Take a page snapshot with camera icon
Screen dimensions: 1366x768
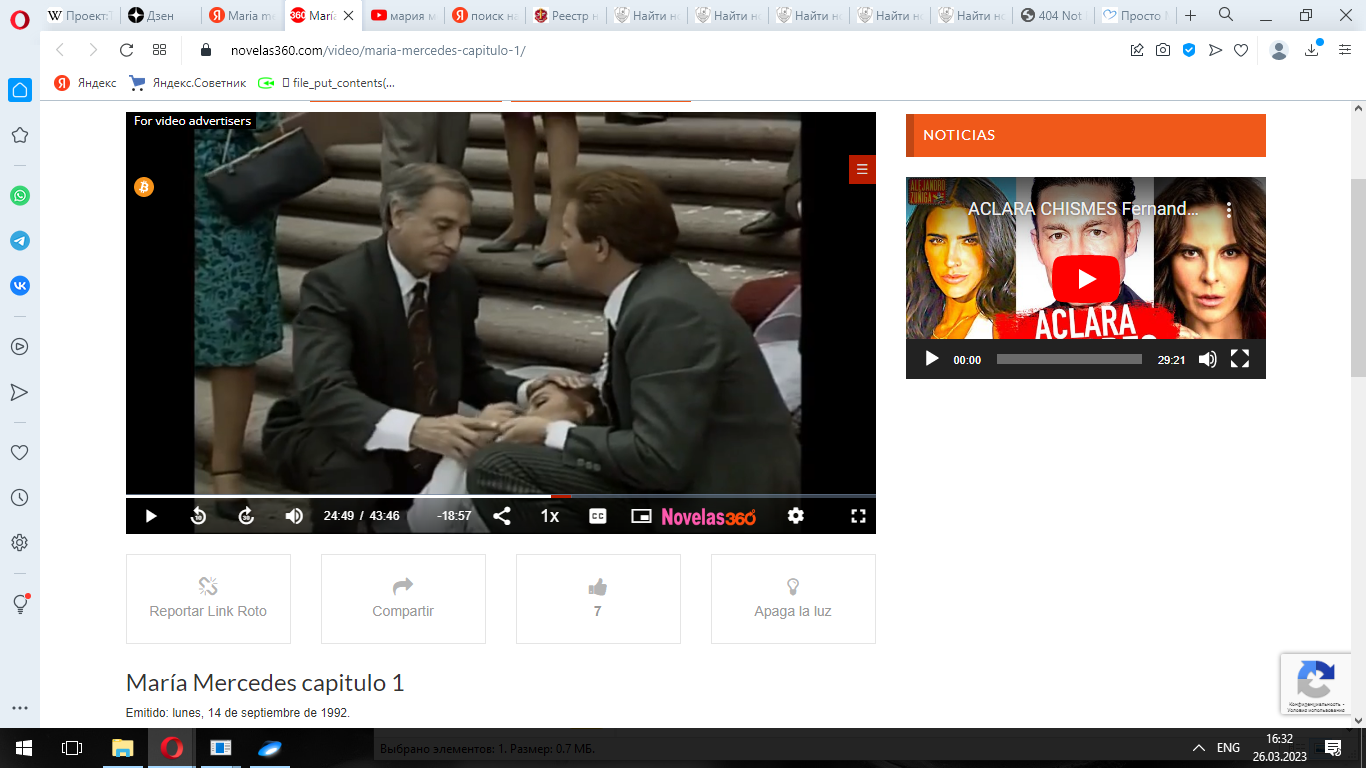coord(1163,50)
